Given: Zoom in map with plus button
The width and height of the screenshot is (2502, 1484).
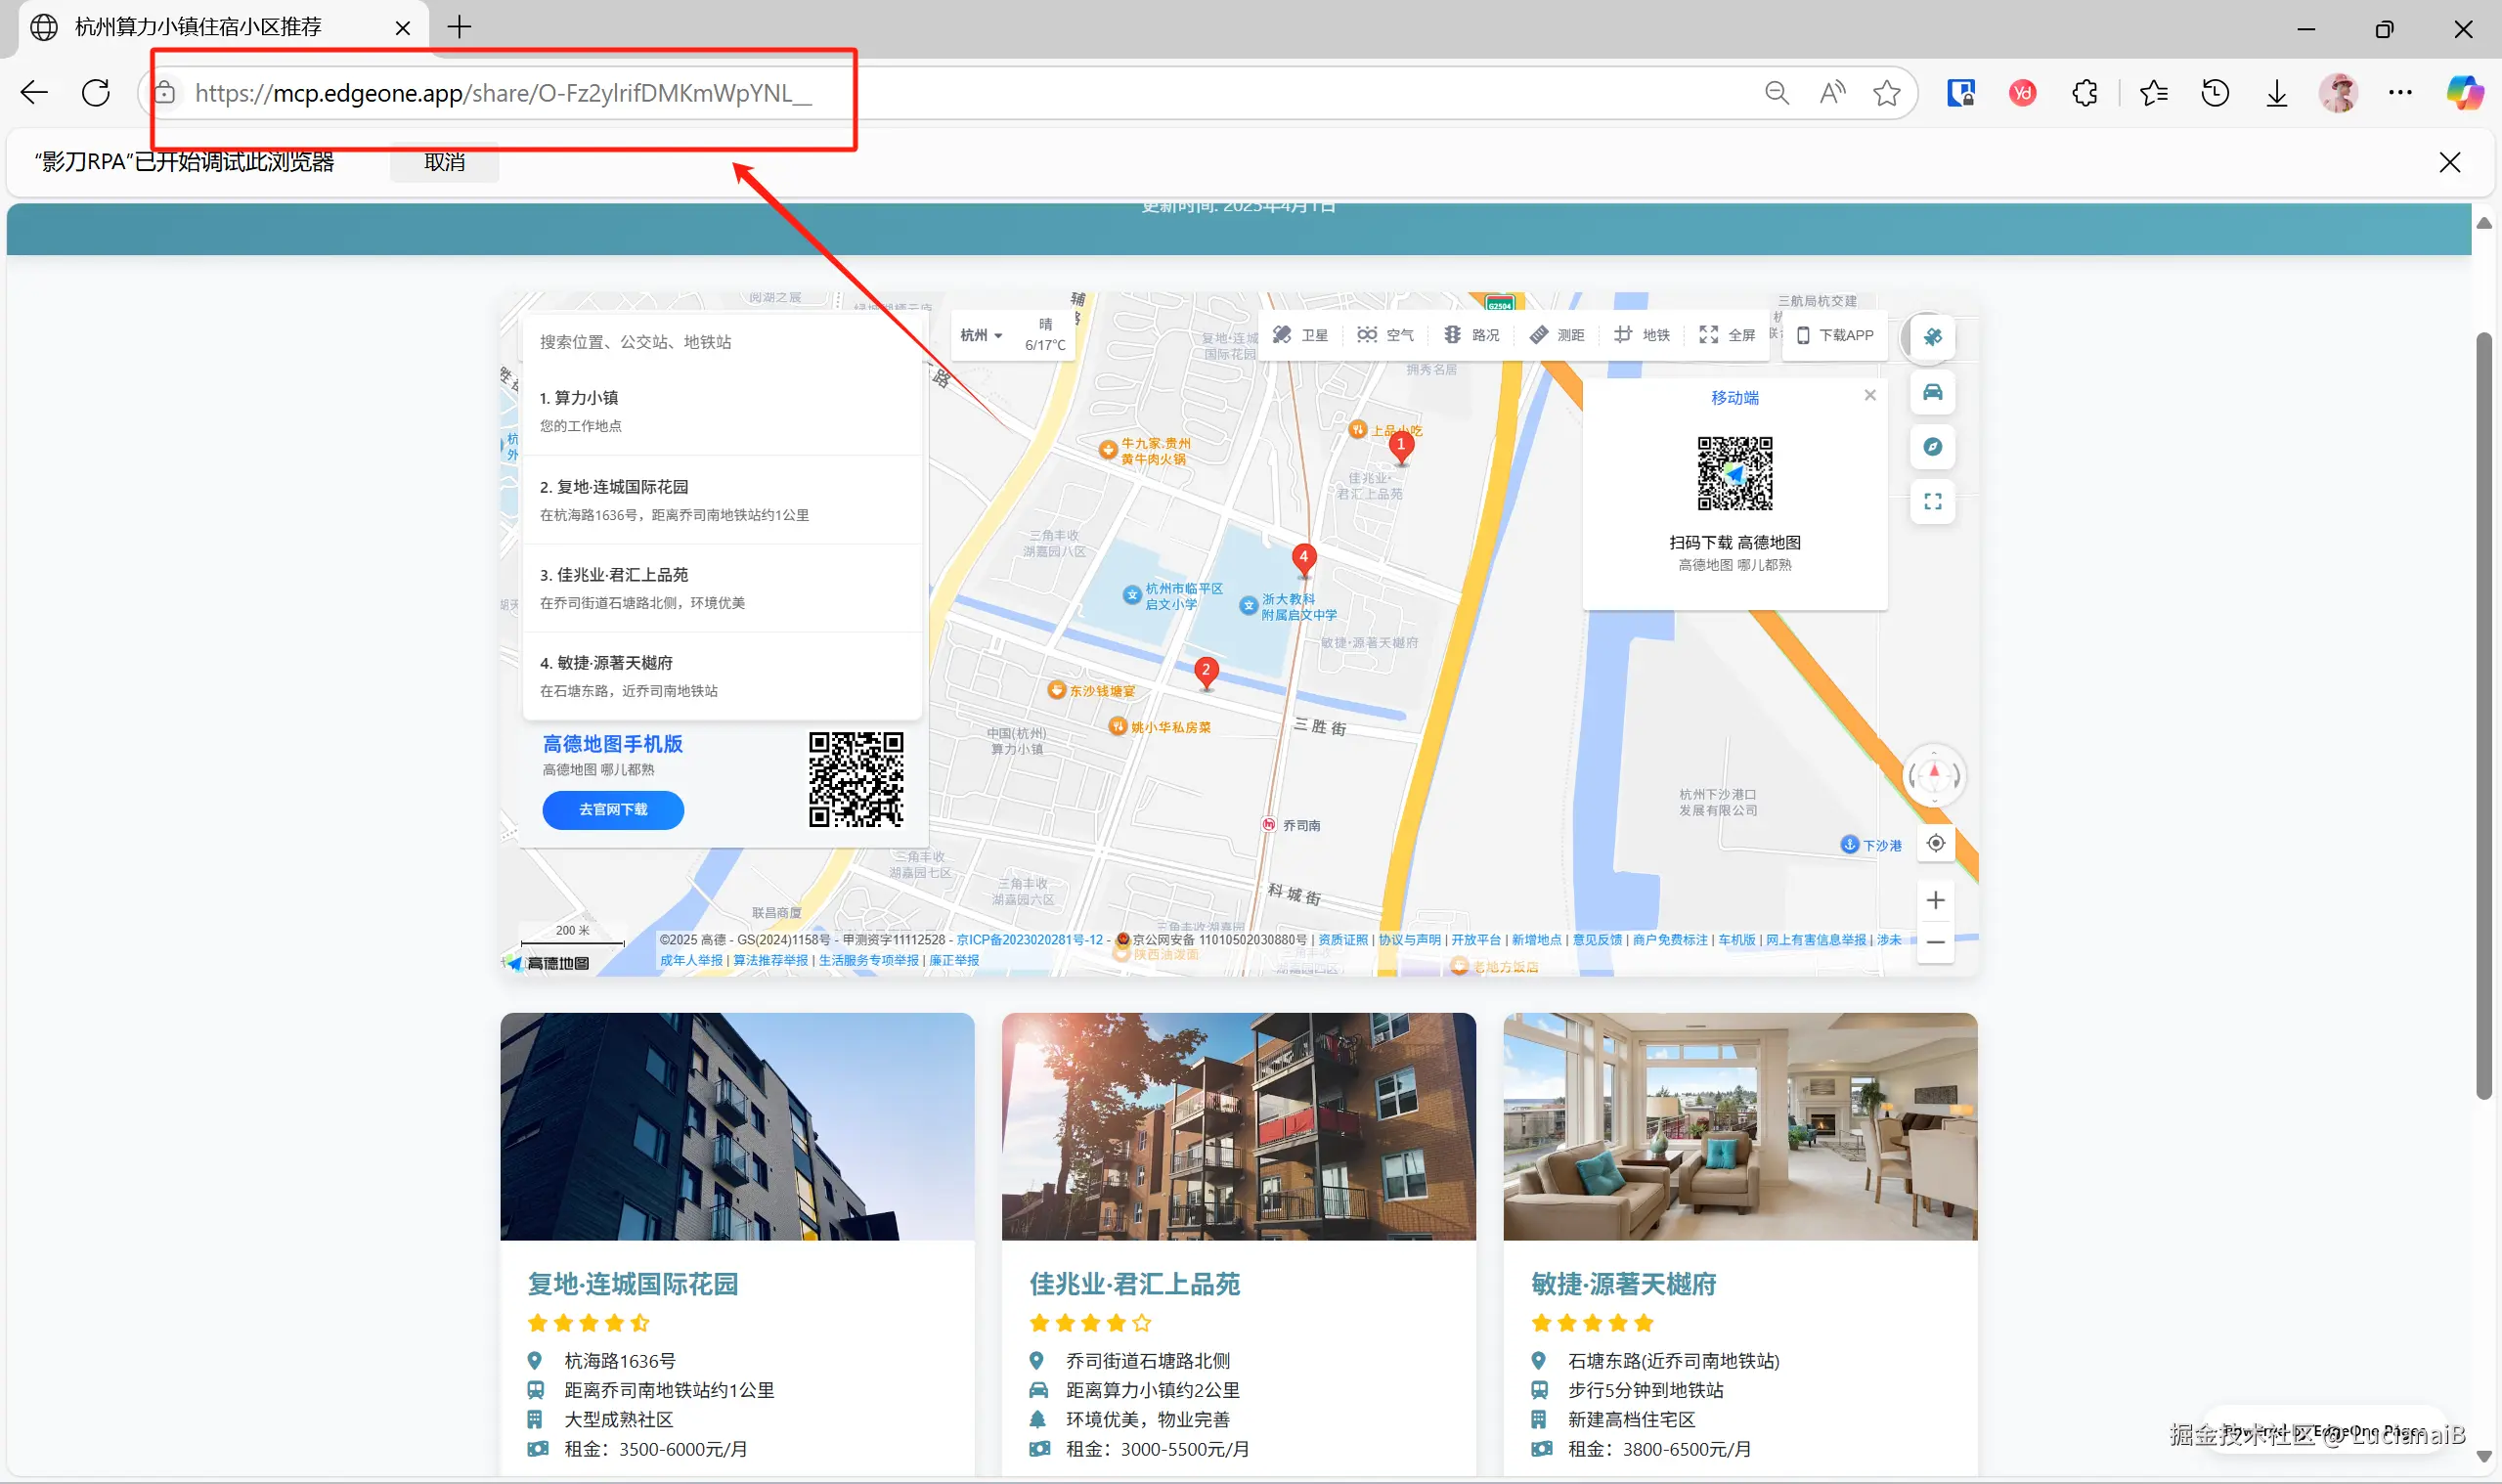Looking at the screenshot, I should click(x=1935, y=900).
